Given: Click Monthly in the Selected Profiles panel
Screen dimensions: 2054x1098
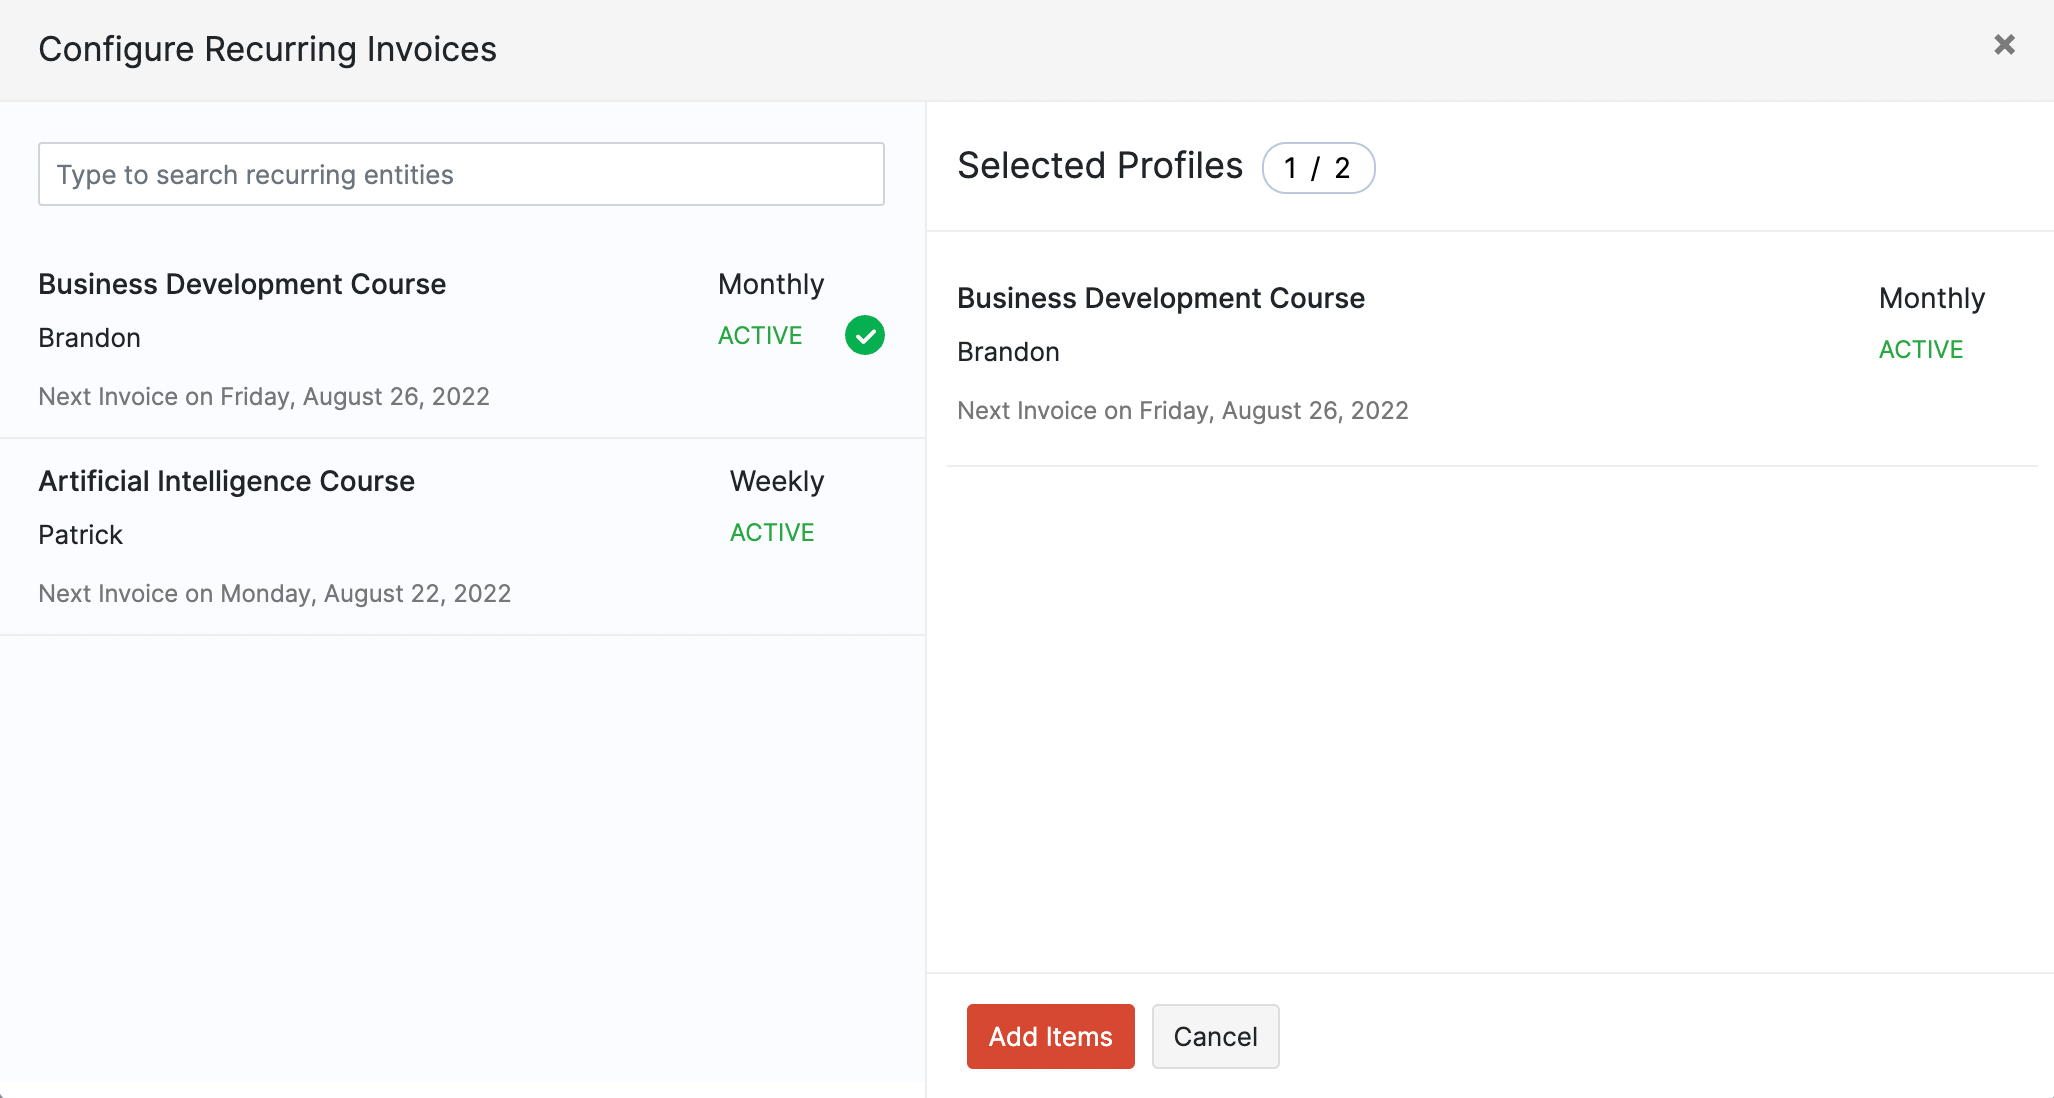Looking at the screenshot, I should (1931, 299).
